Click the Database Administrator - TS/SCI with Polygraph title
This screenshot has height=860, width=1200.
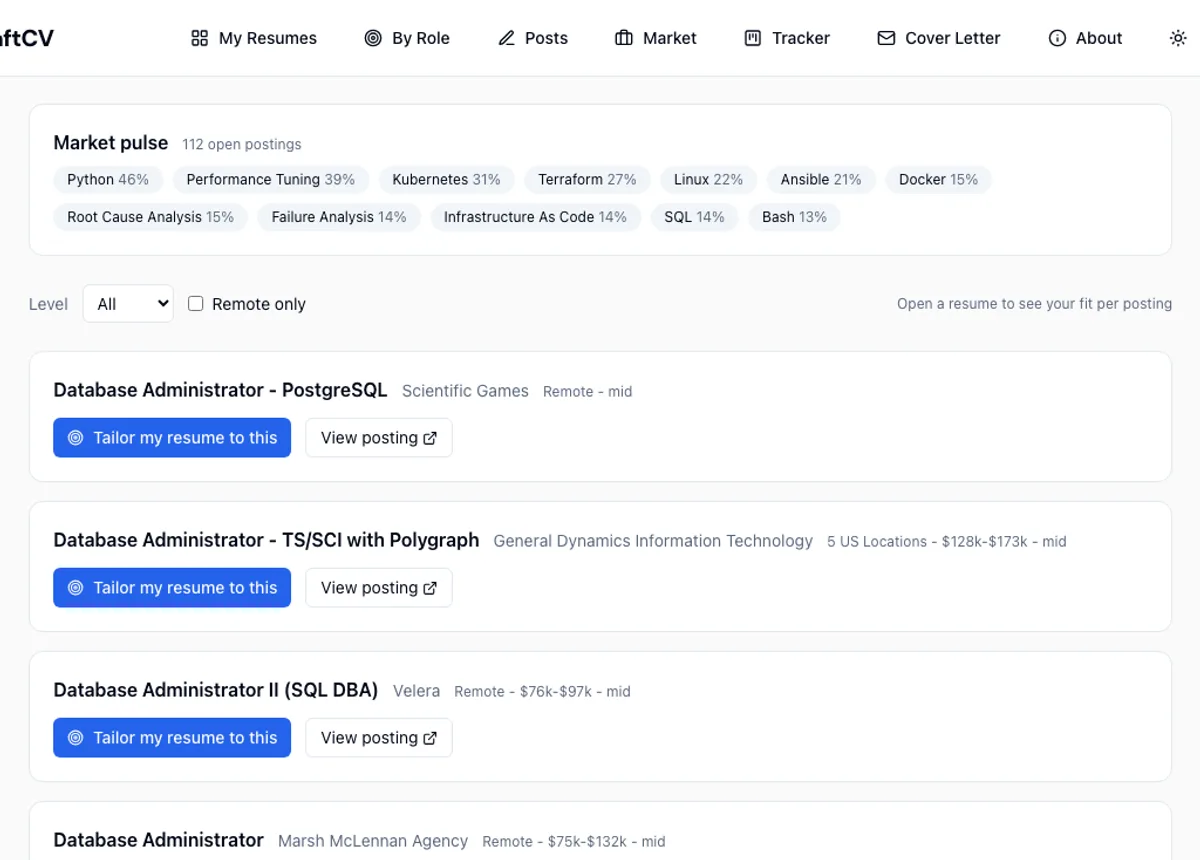point(266,540)
